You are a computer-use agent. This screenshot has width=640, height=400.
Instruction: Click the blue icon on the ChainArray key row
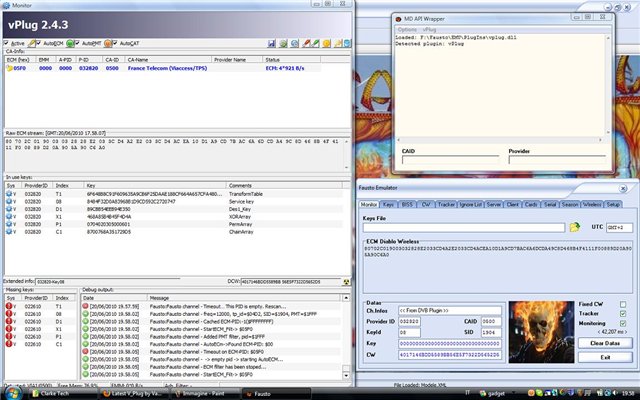(9, 232)
